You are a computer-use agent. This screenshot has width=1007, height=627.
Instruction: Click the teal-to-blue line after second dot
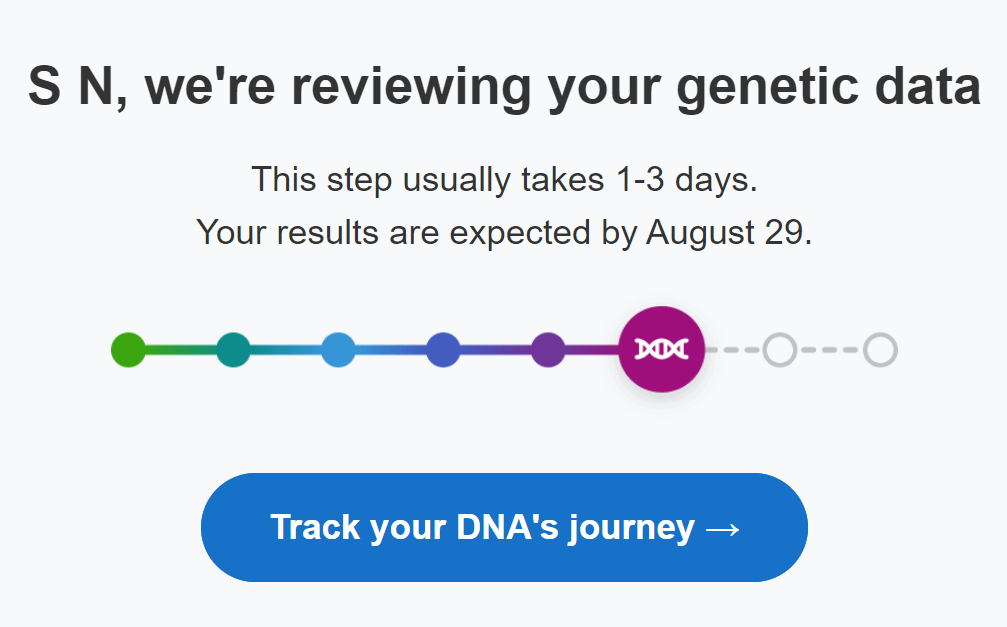(286, 350)
